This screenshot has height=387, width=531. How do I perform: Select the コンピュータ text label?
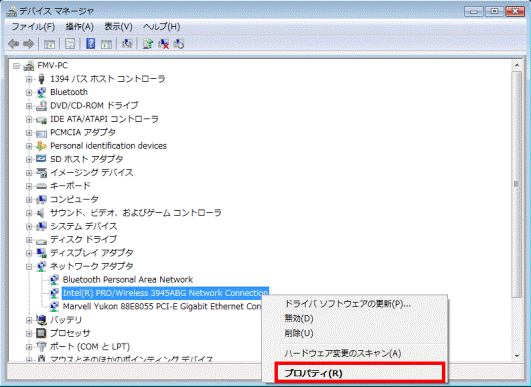click(x=74, y=199)
